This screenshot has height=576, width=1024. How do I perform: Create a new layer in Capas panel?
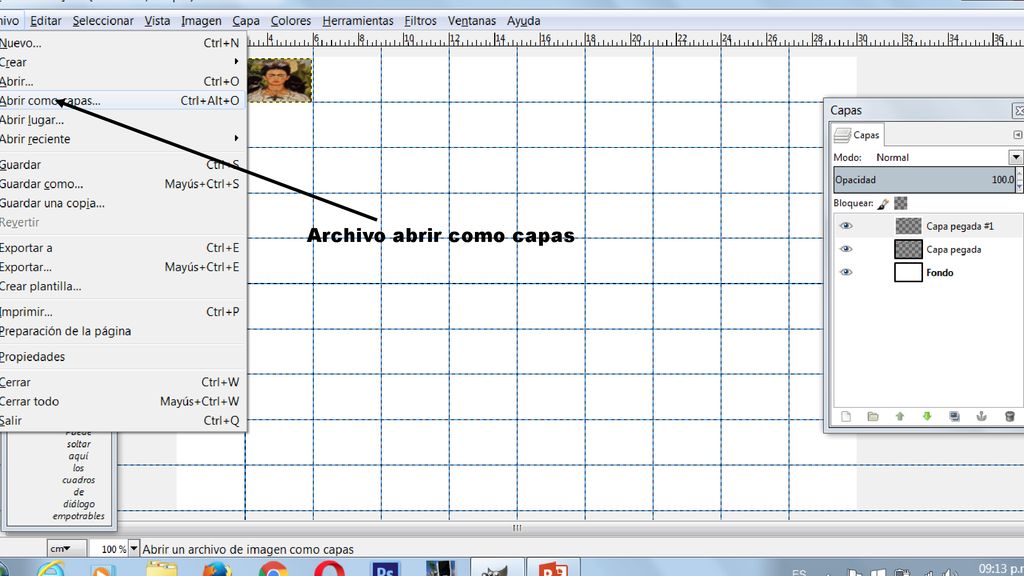pyautogui.click(x=846, y=417)
